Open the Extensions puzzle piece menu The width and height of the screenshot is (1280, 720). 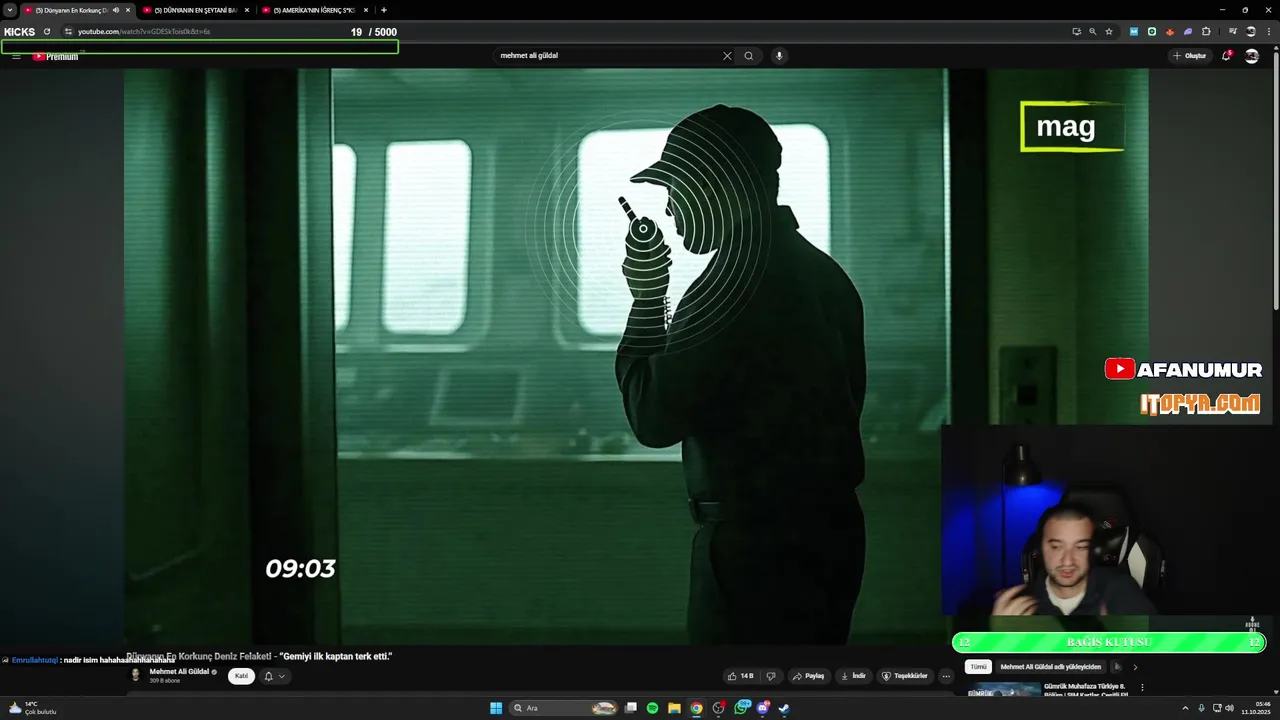(x=1206, y=32)
